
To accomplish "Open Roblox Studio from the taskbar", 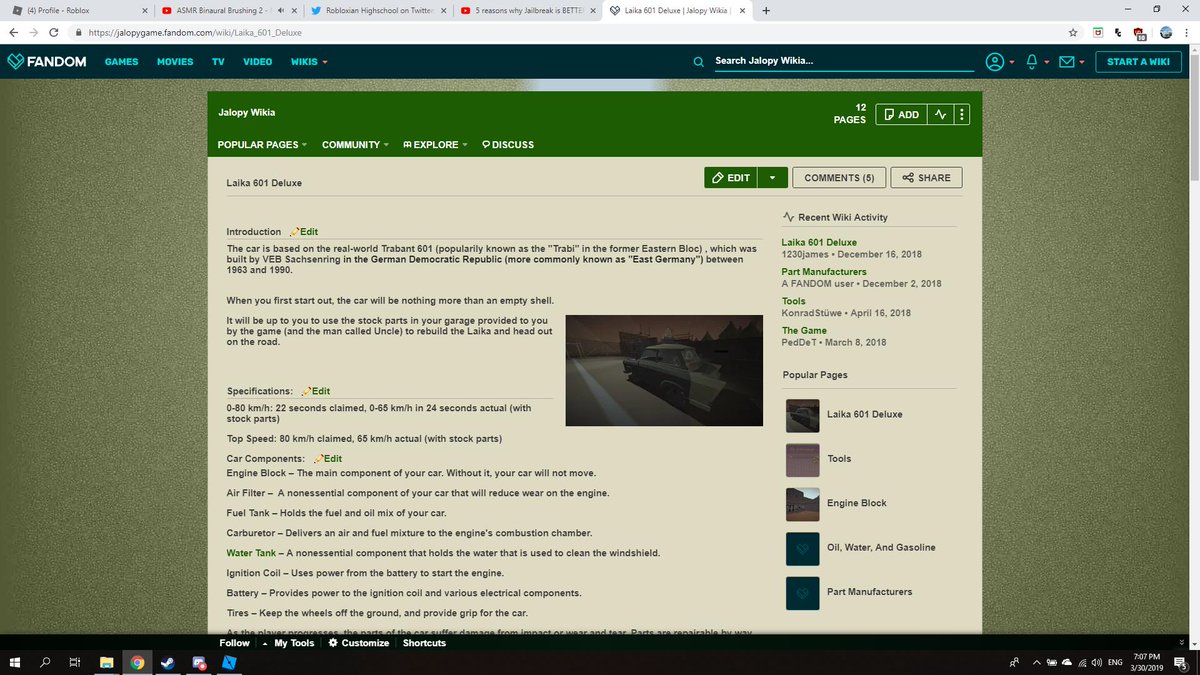I will pos(229,662).
